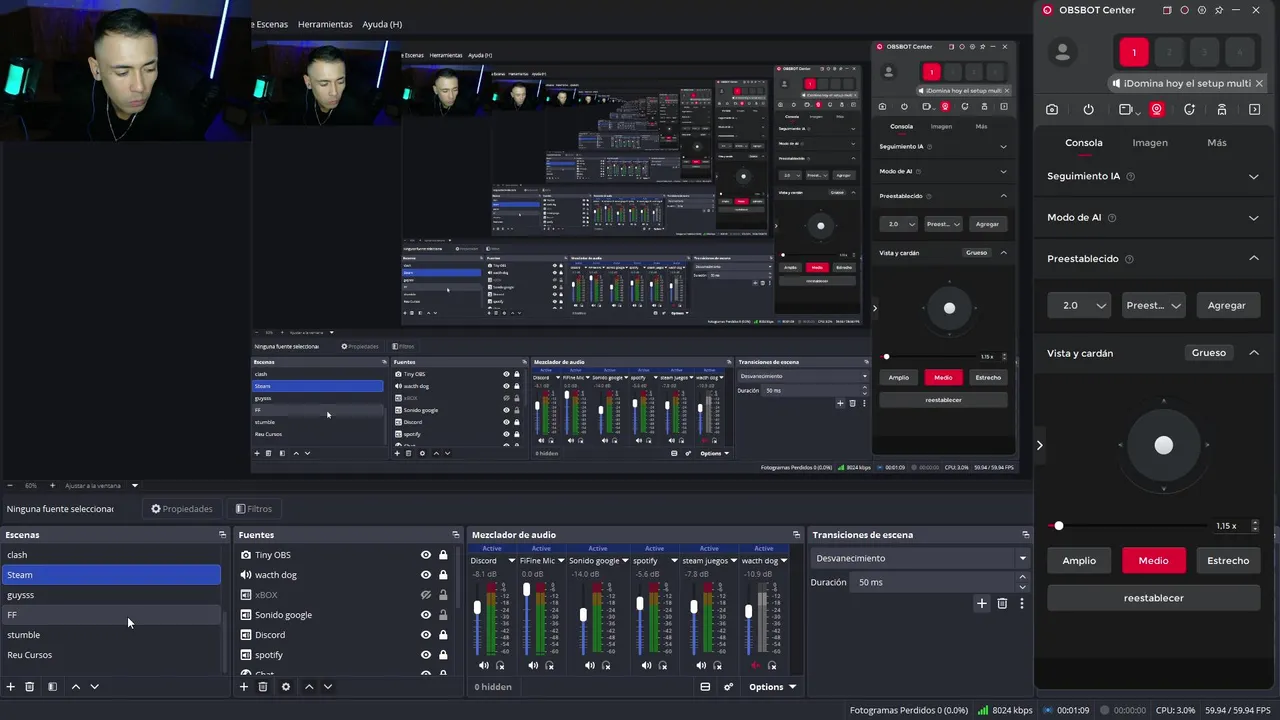Viewport: 1280px width, 720px height.
Task: Hide the Tiny OBS source
Action: click(426, 555)
